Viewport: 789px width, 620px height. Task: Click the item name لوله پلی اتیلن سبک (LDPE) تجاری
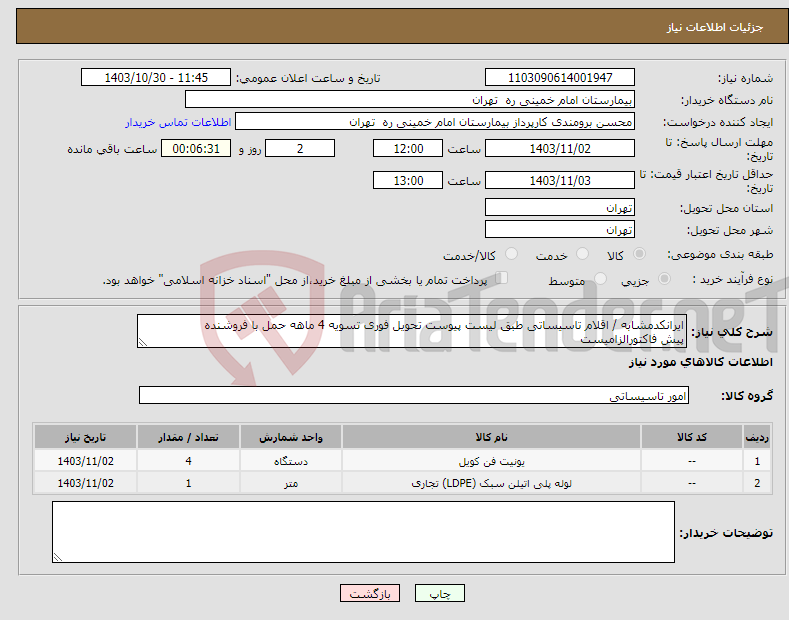491,483
